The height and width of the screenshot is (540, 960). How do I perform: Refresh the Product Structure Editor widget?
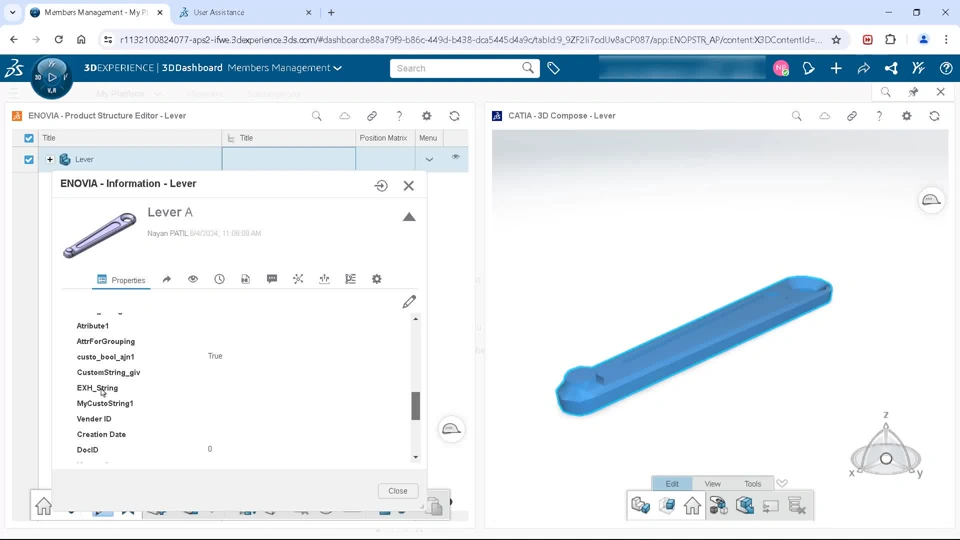[x=454, y=116]
